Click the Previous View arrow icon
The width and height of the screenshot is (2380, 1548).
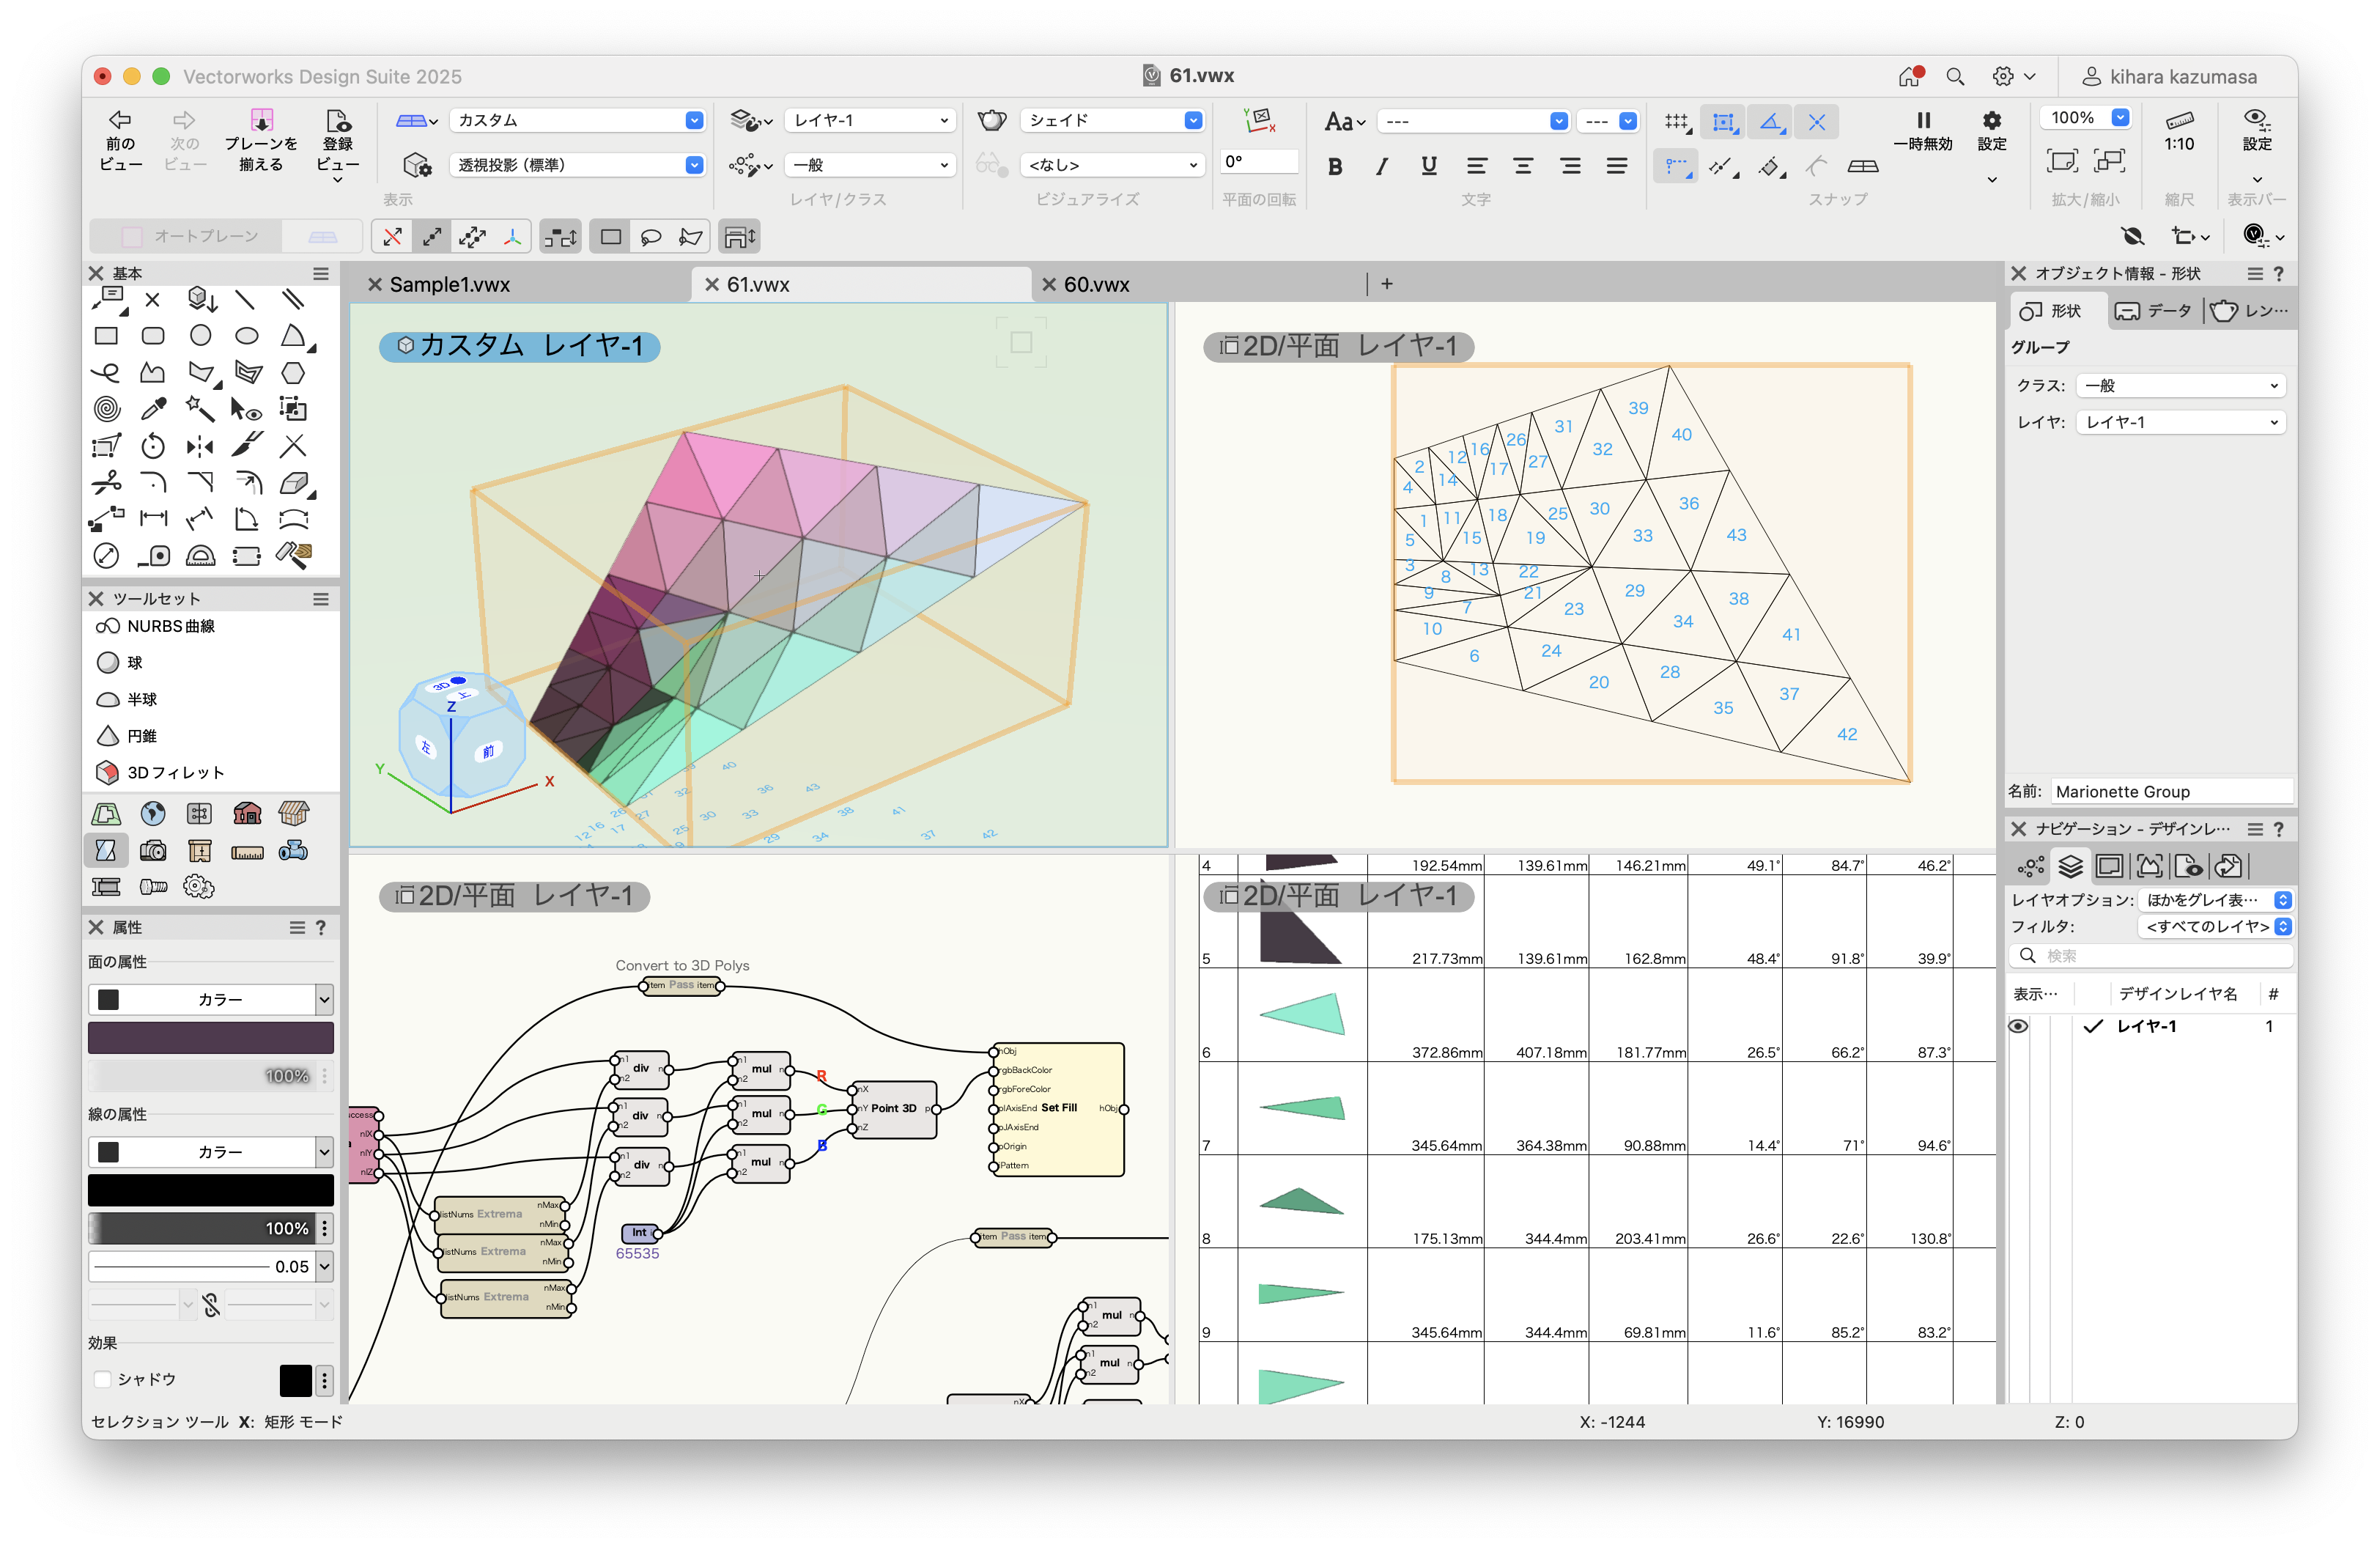click(120, 120)
